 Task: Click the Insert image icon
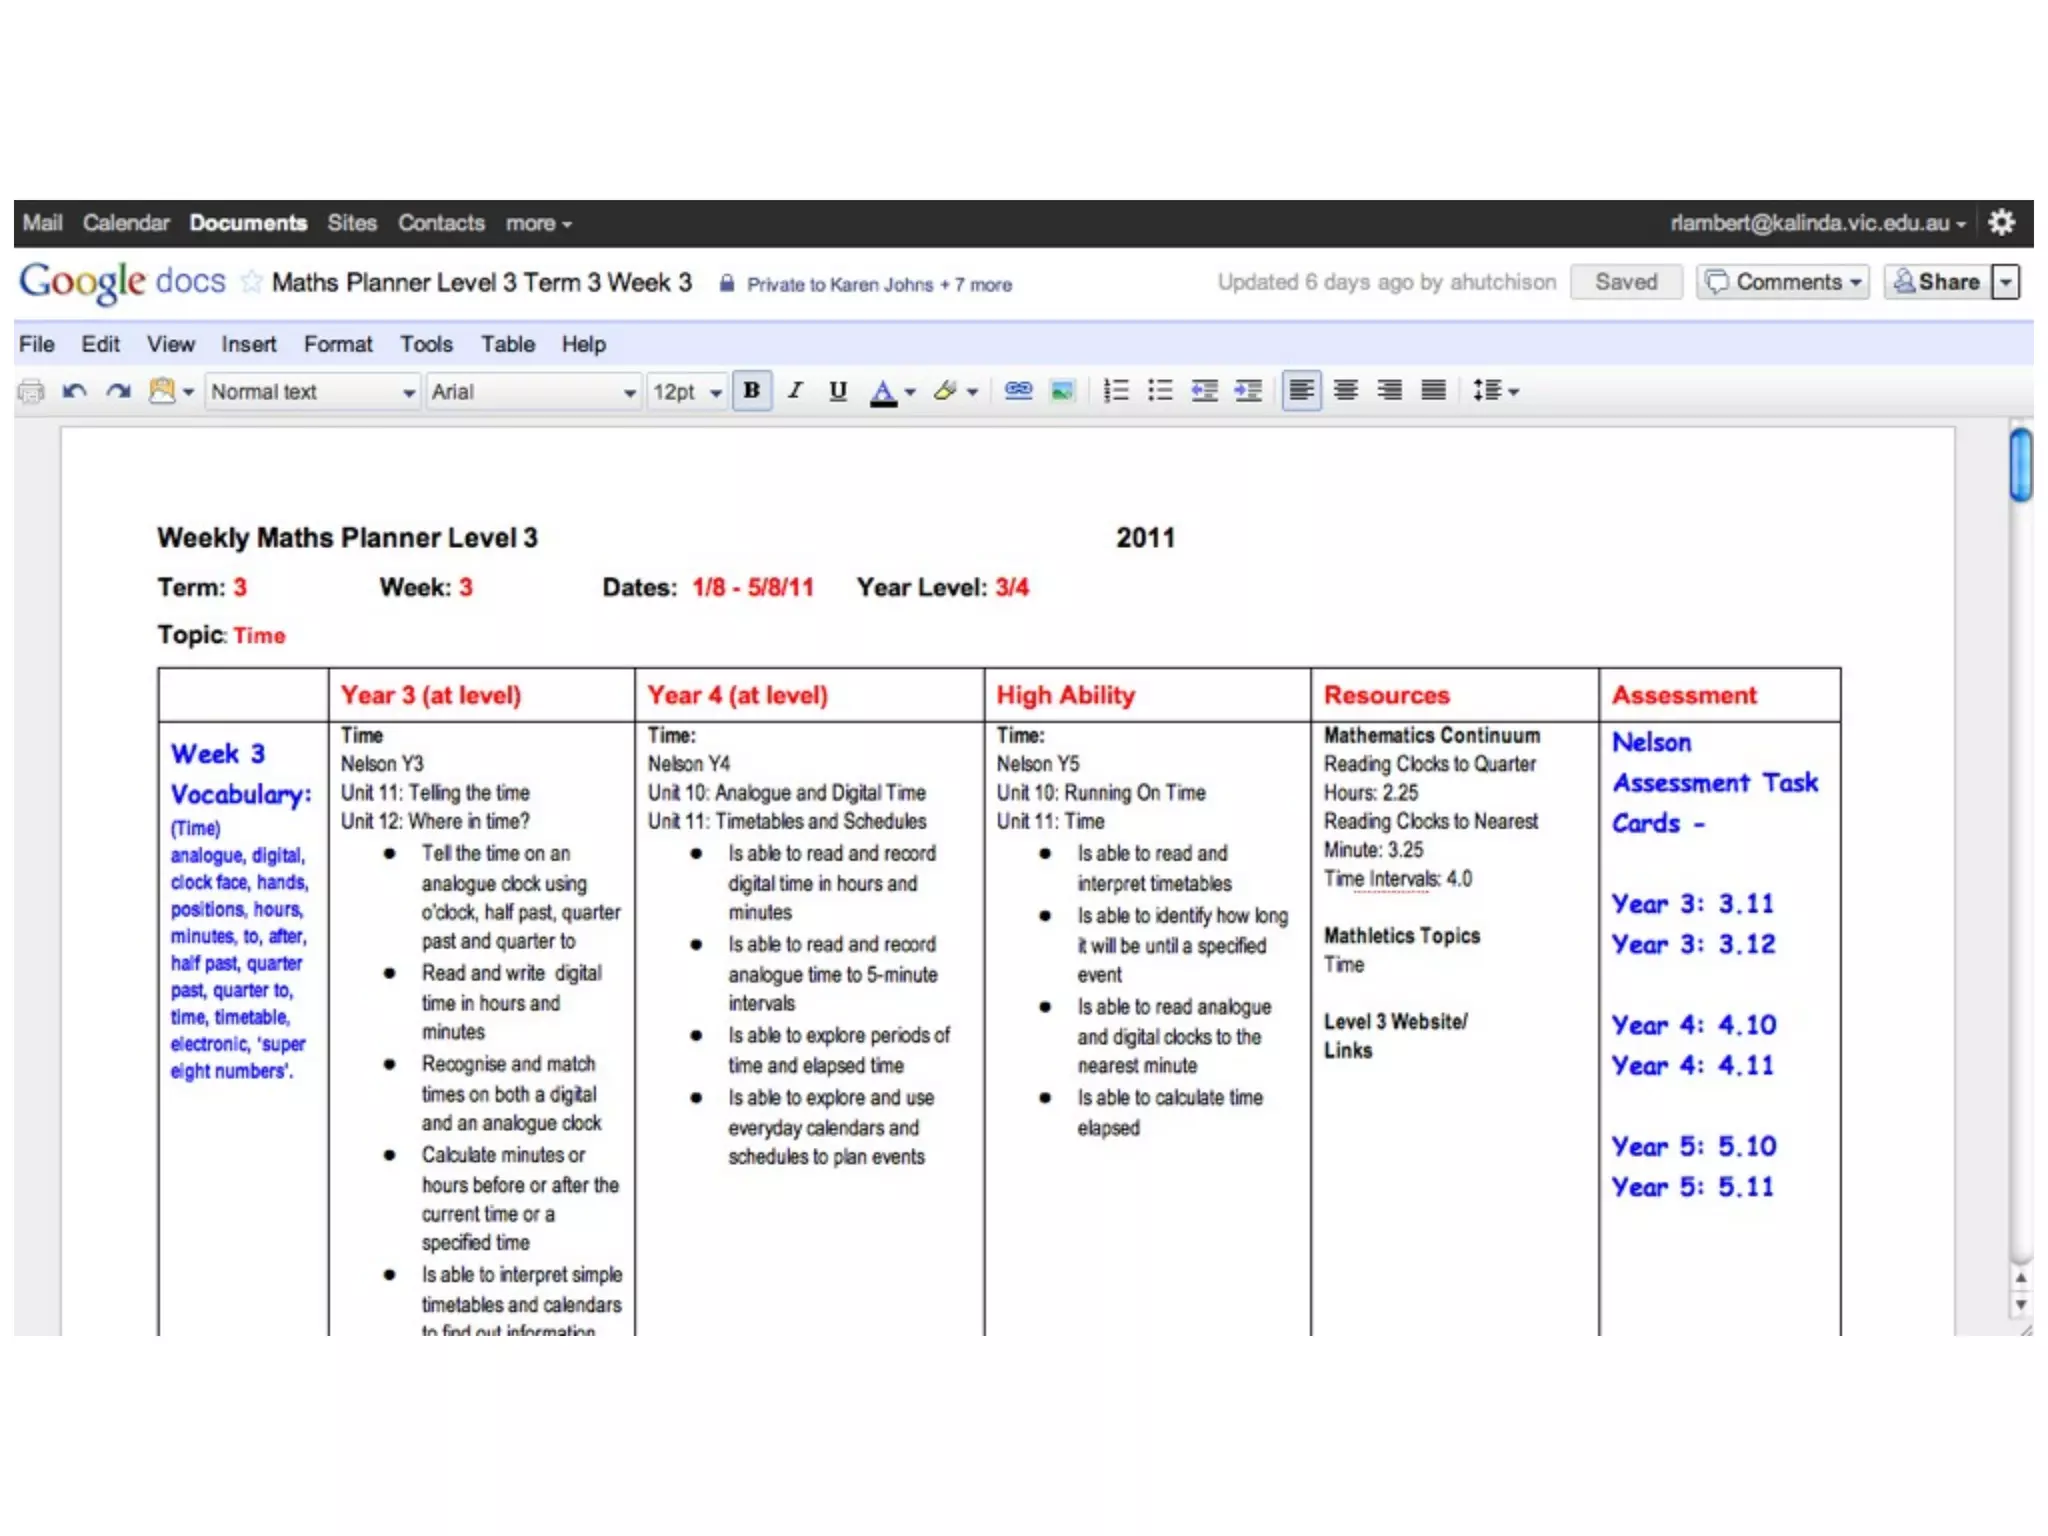coord(1062,391)
